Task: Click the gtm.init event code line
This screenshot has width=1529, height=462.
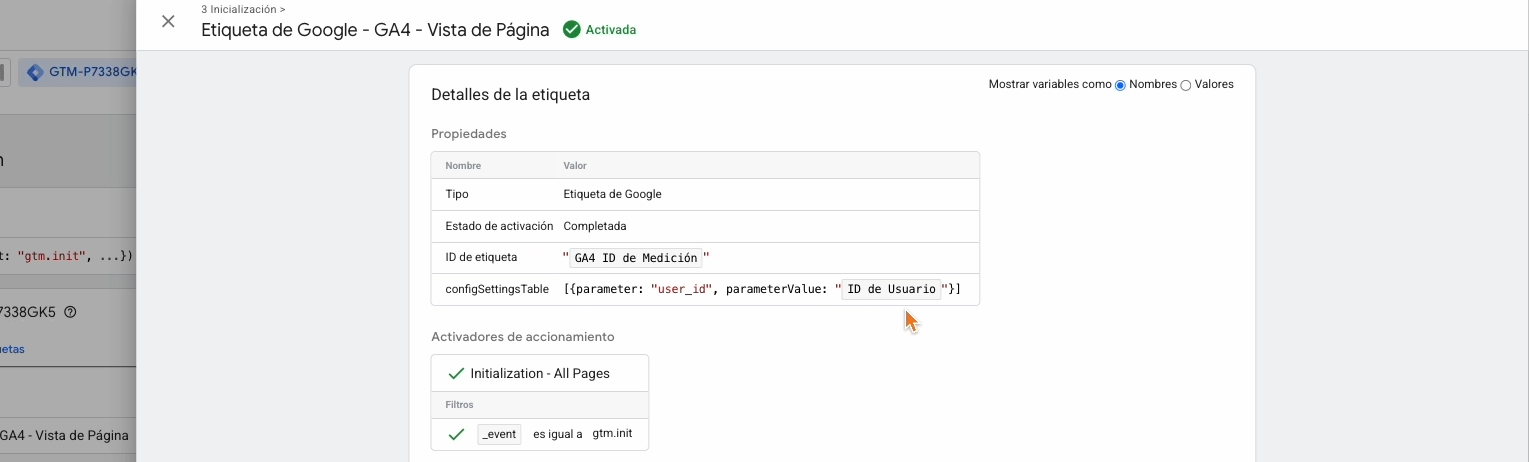Action: coord(66,255)
